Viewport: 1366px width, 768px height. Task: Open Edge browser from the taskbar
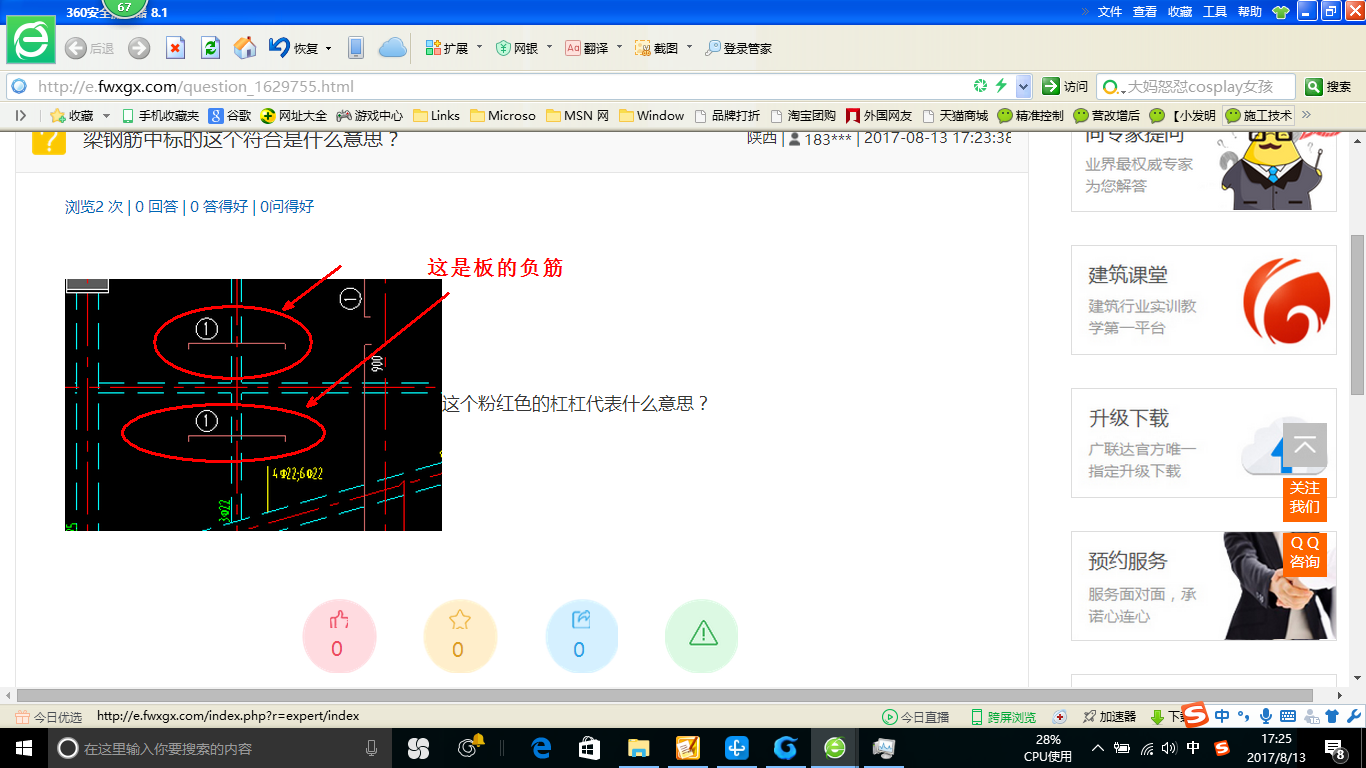[542, 748]
